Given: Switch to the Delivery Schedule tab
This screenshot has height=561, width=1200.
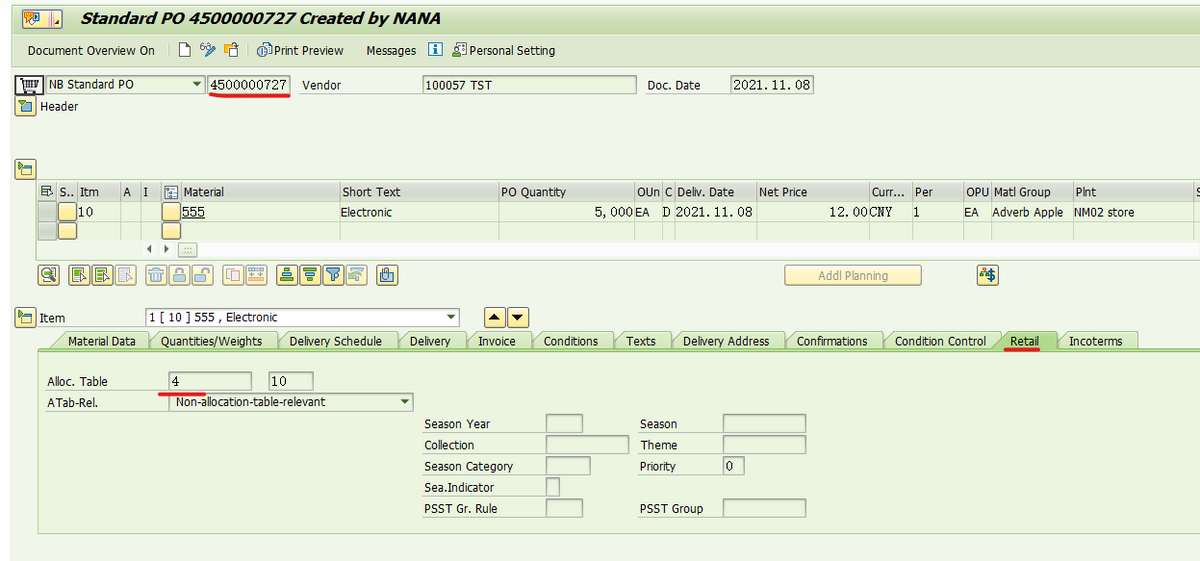Looking at the screenshot, I should pyautogui.click(x=335, y=341).
